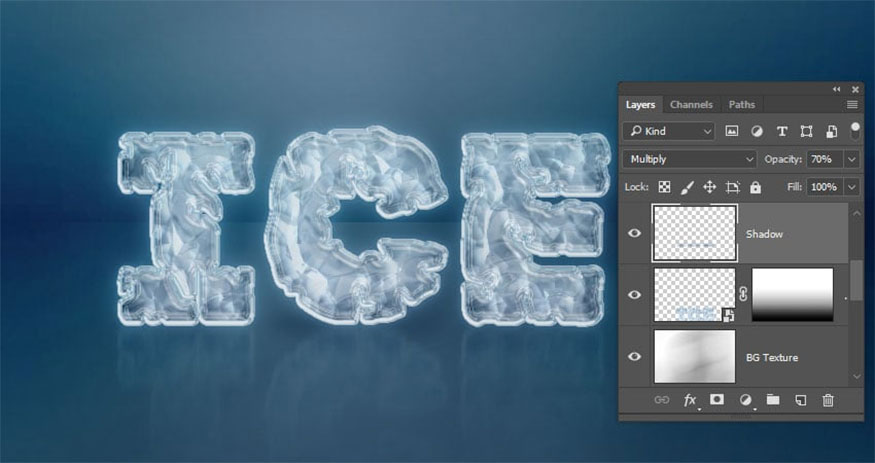Lock all padlock icon
875x463 pixels.
coord(756,187)
